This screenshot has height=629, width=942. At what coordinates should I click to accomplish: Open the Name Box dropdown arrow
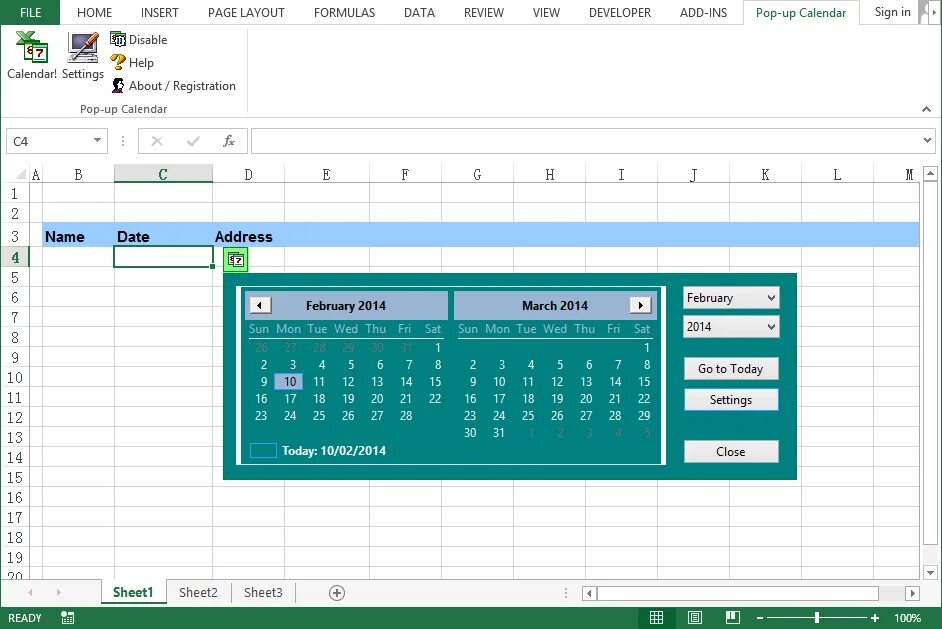pos(97,141)
